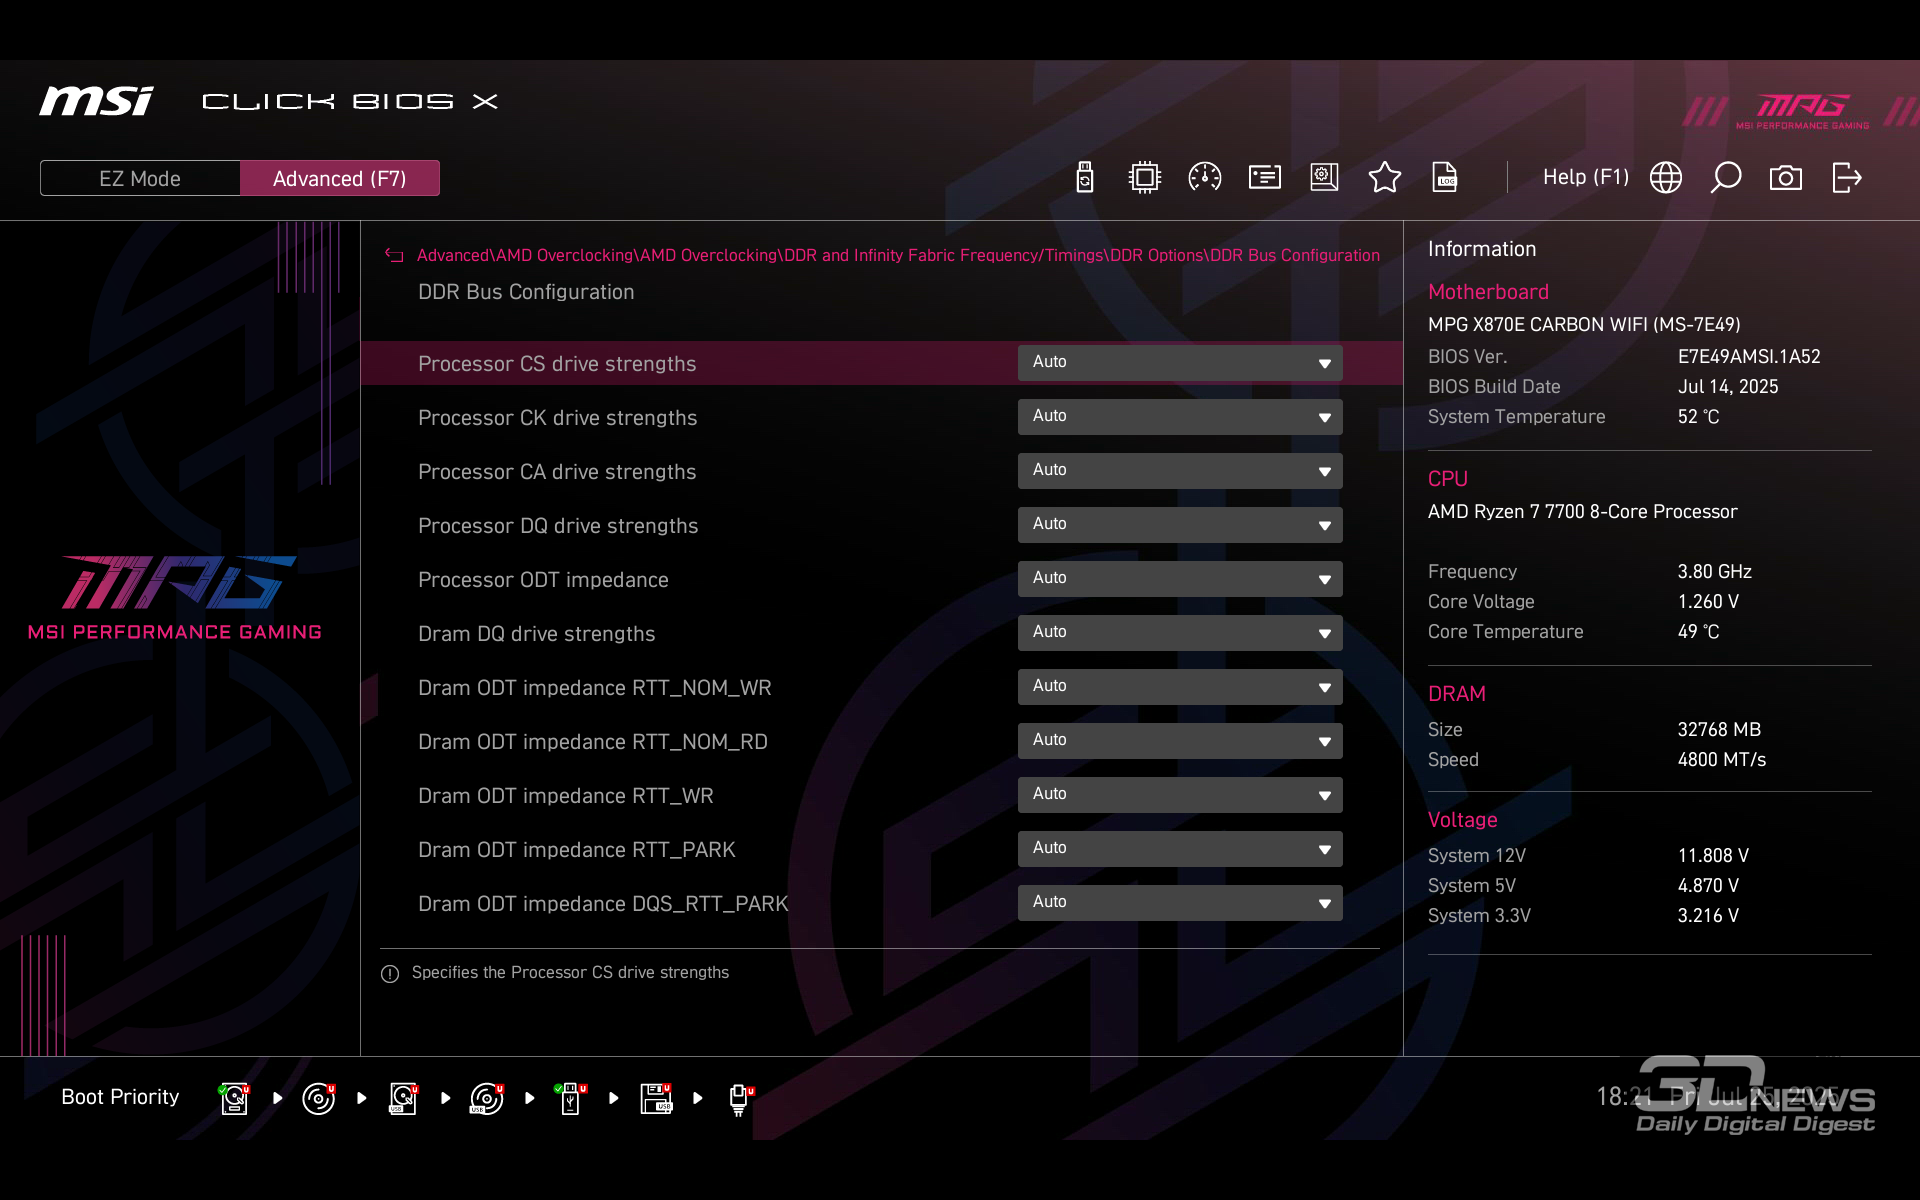Select the Advanced (F7) tab
Screen dimensions: 1920x1200
(340, 178)
